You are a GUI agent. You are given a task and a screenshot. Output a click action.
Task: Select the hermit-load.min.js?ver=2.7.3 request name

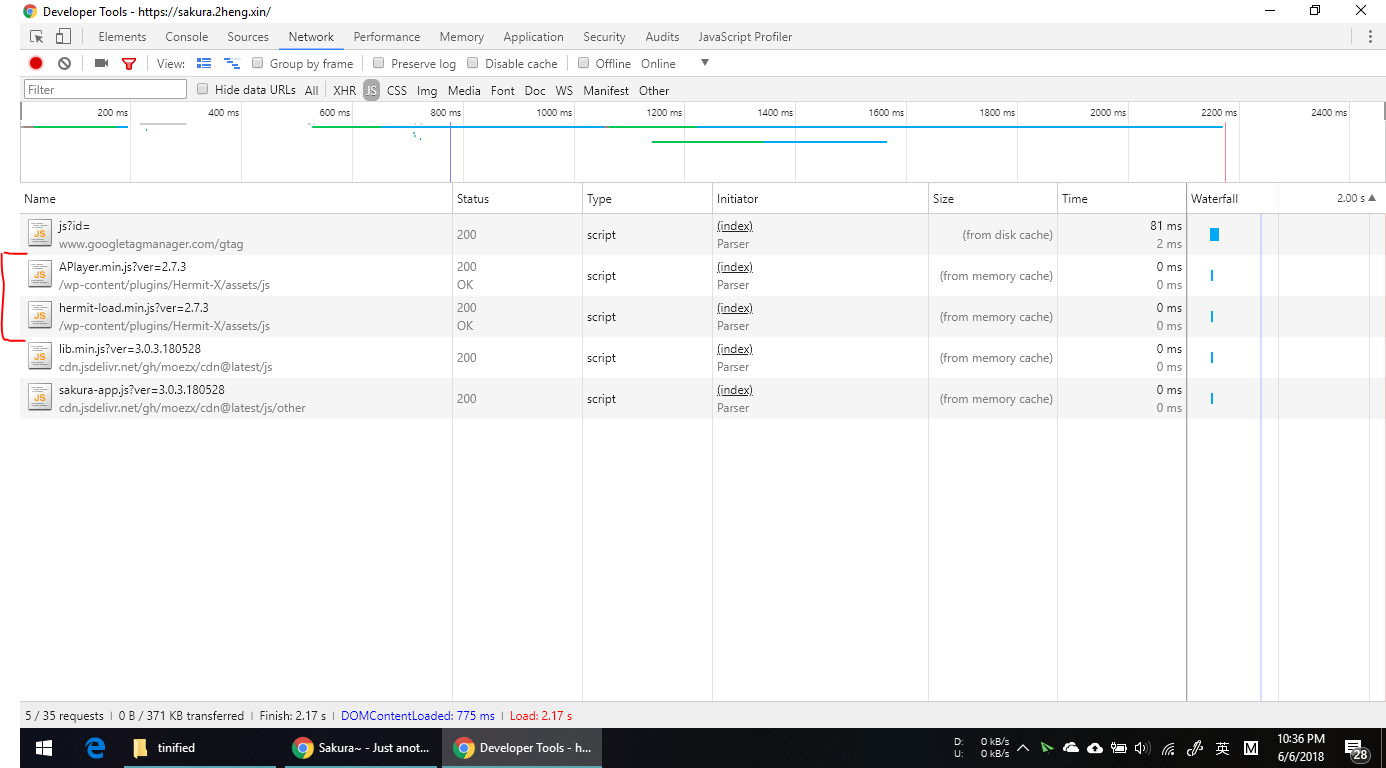tap(134, 308)
